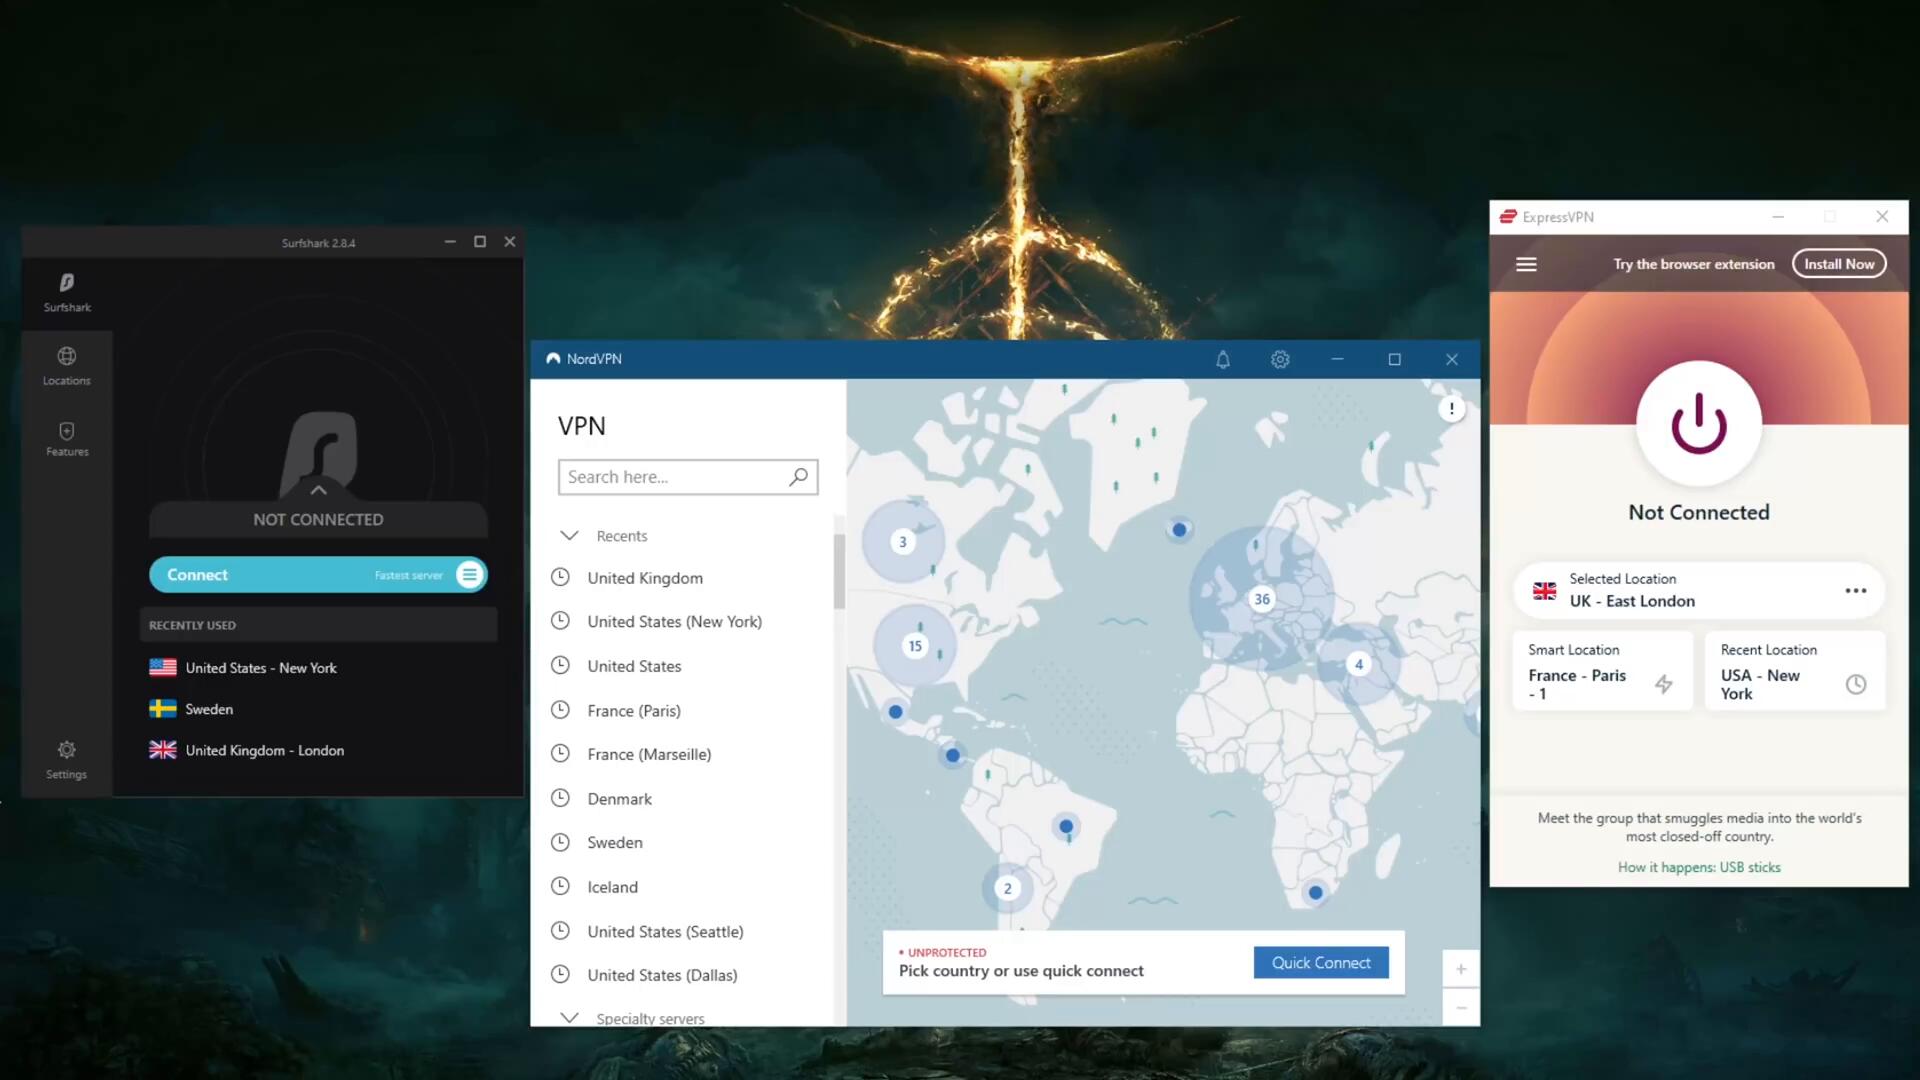Click the Europe 36 server cluster

click(1261, 599)
